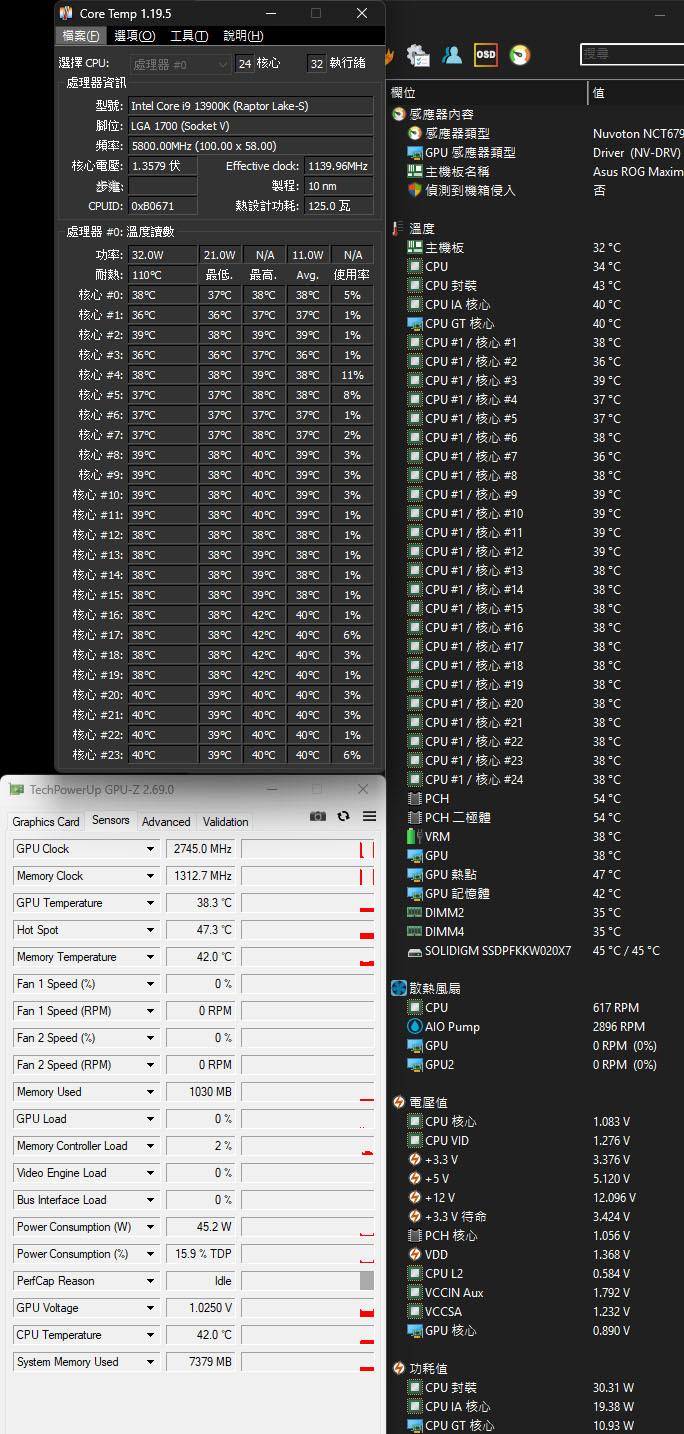Click the green VRM battery icon

[415, 836]
